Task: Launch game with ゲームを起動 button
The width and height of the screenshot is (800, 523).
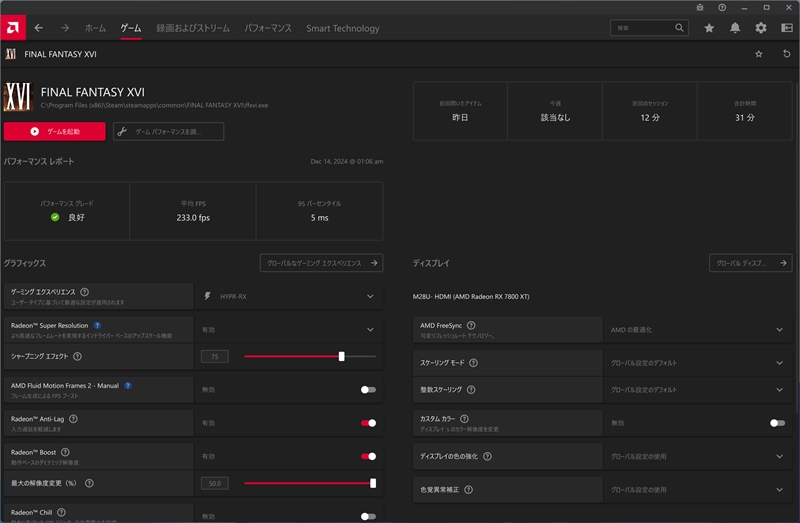Action: click(x=55, y=132)
